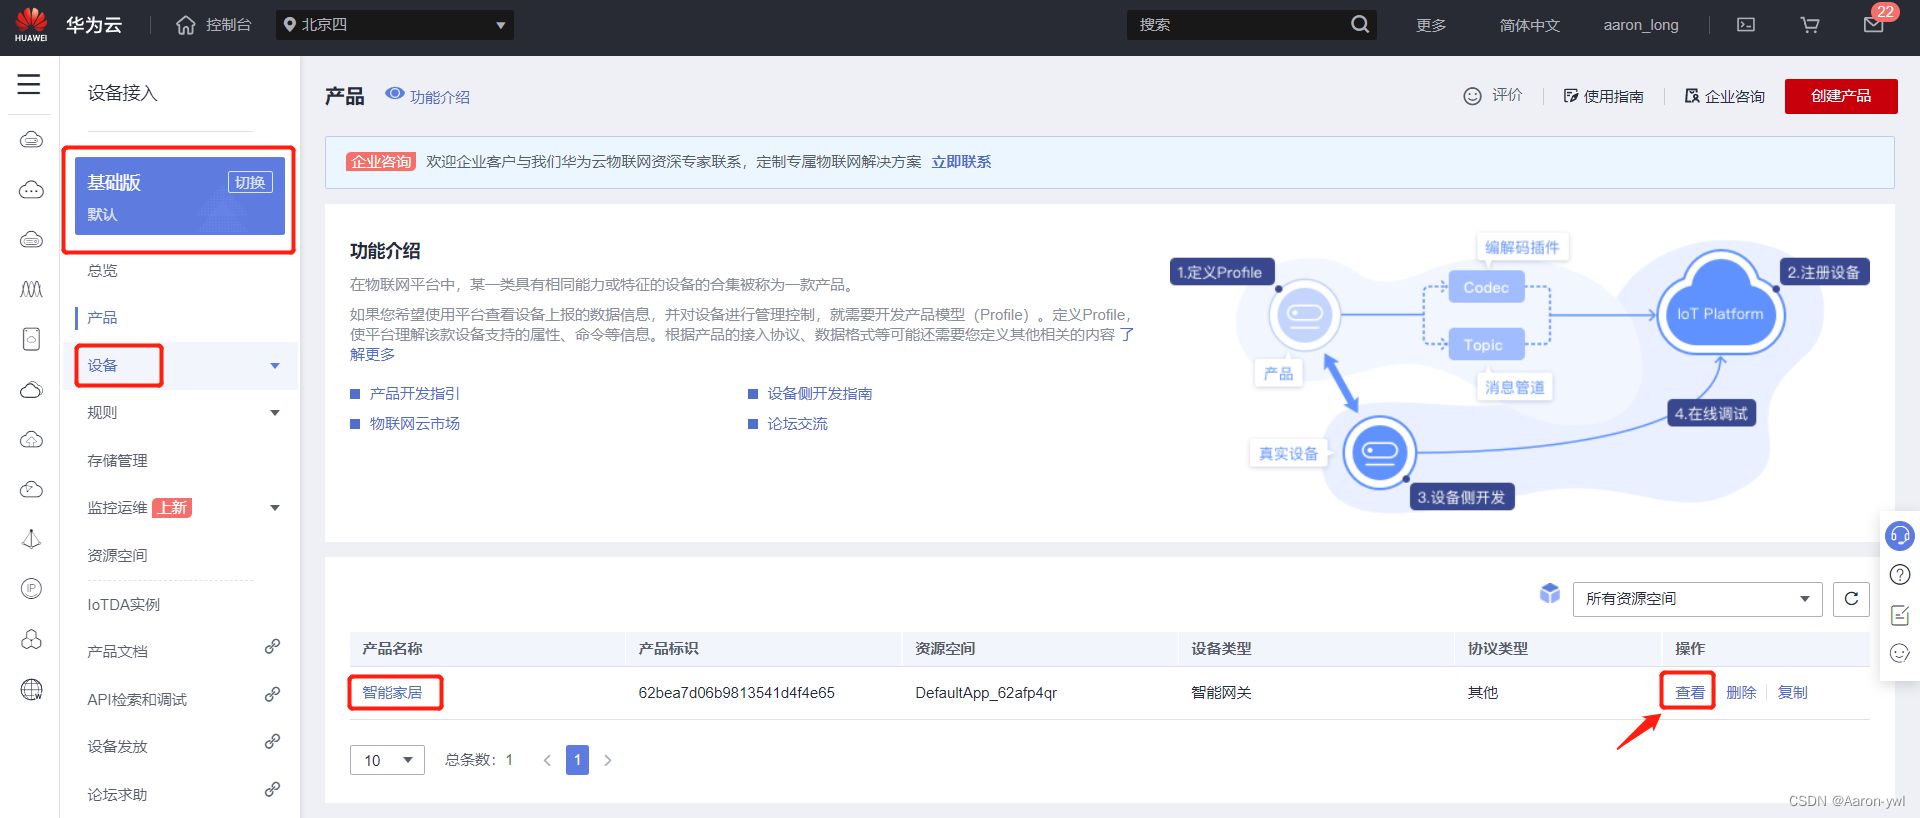Screen dimensions: 1920x818
Task: Click 使用指南 in header
Action: tap(1604, 96)
